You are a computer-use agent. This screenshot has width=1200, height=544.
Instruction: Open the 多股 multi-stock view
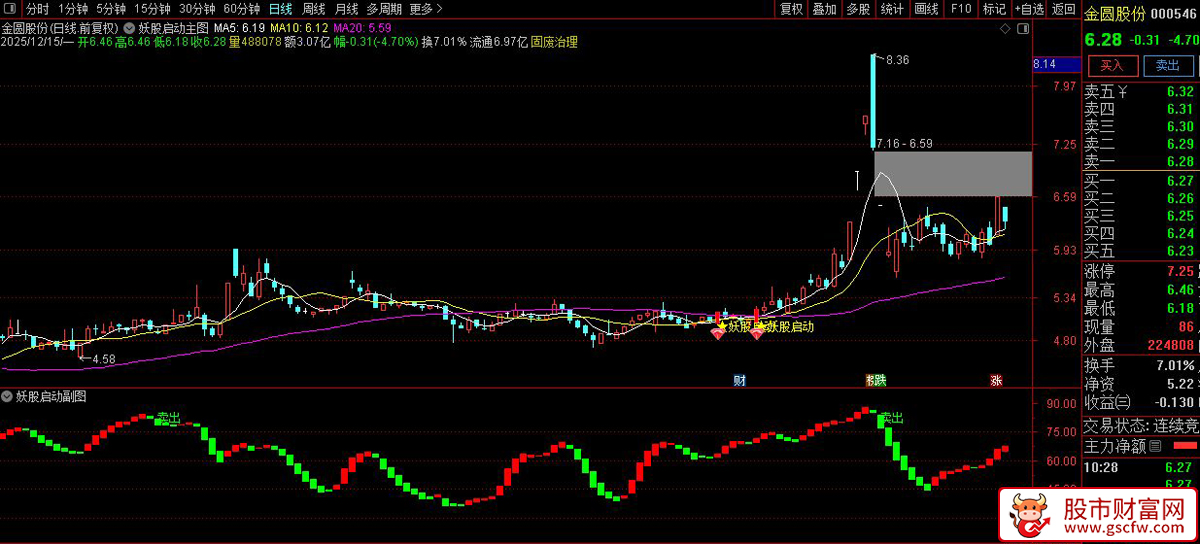(858, 9)
